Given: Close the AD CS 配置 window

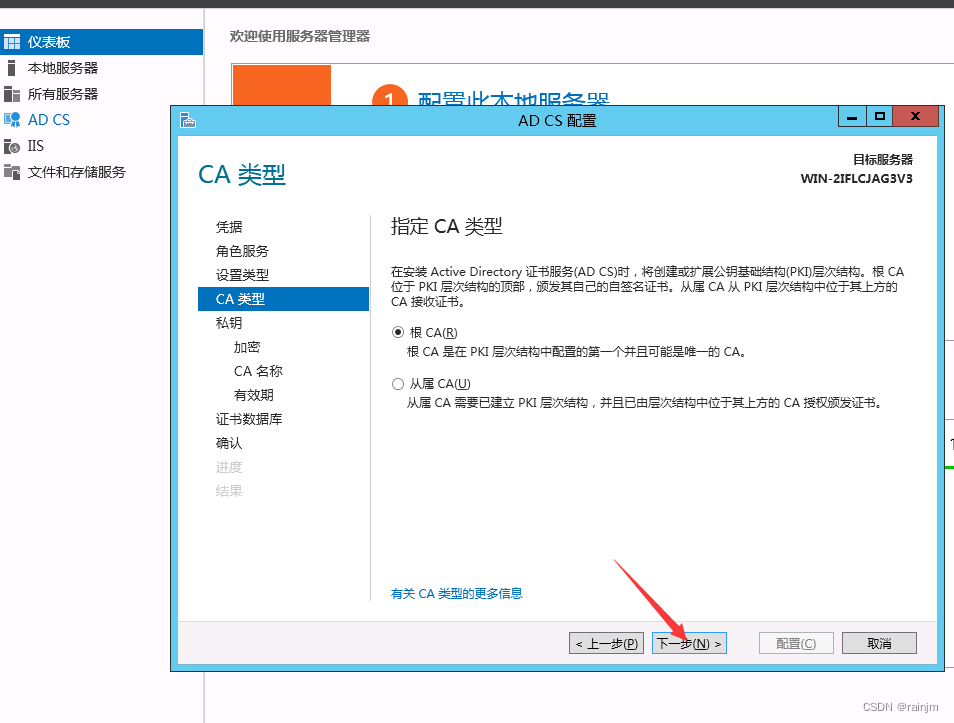Looking at the screenshot, I should (x=915, y=116).
